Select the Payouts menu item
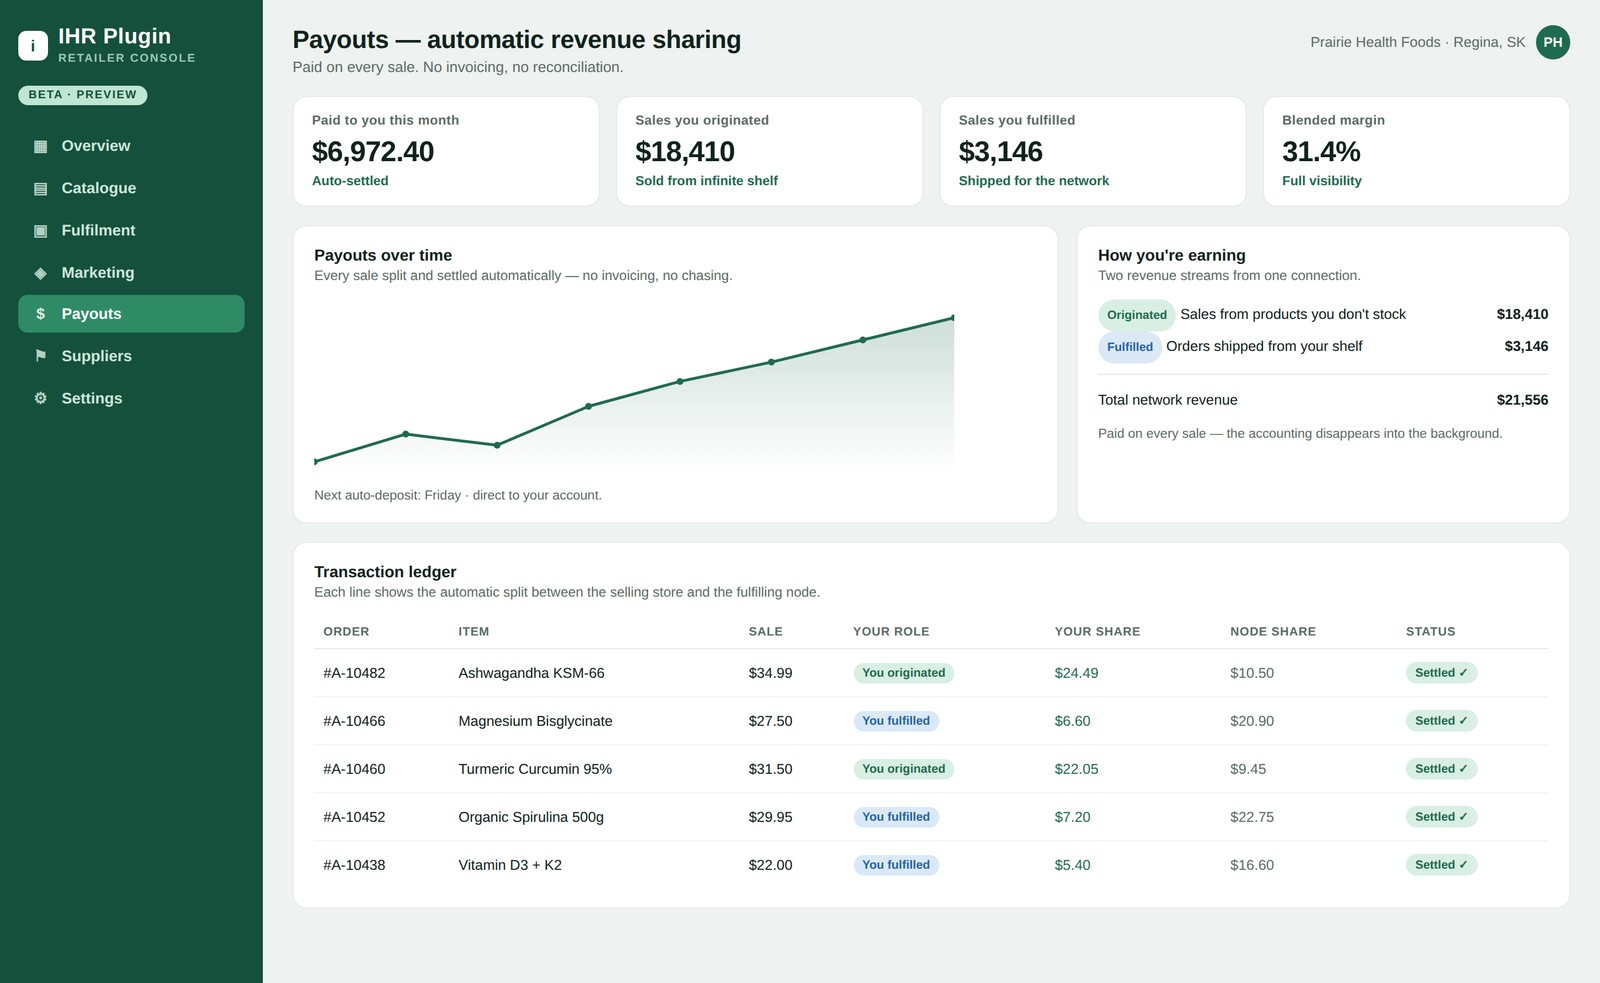The image size is (1600, 983). (x=131, y=314)
